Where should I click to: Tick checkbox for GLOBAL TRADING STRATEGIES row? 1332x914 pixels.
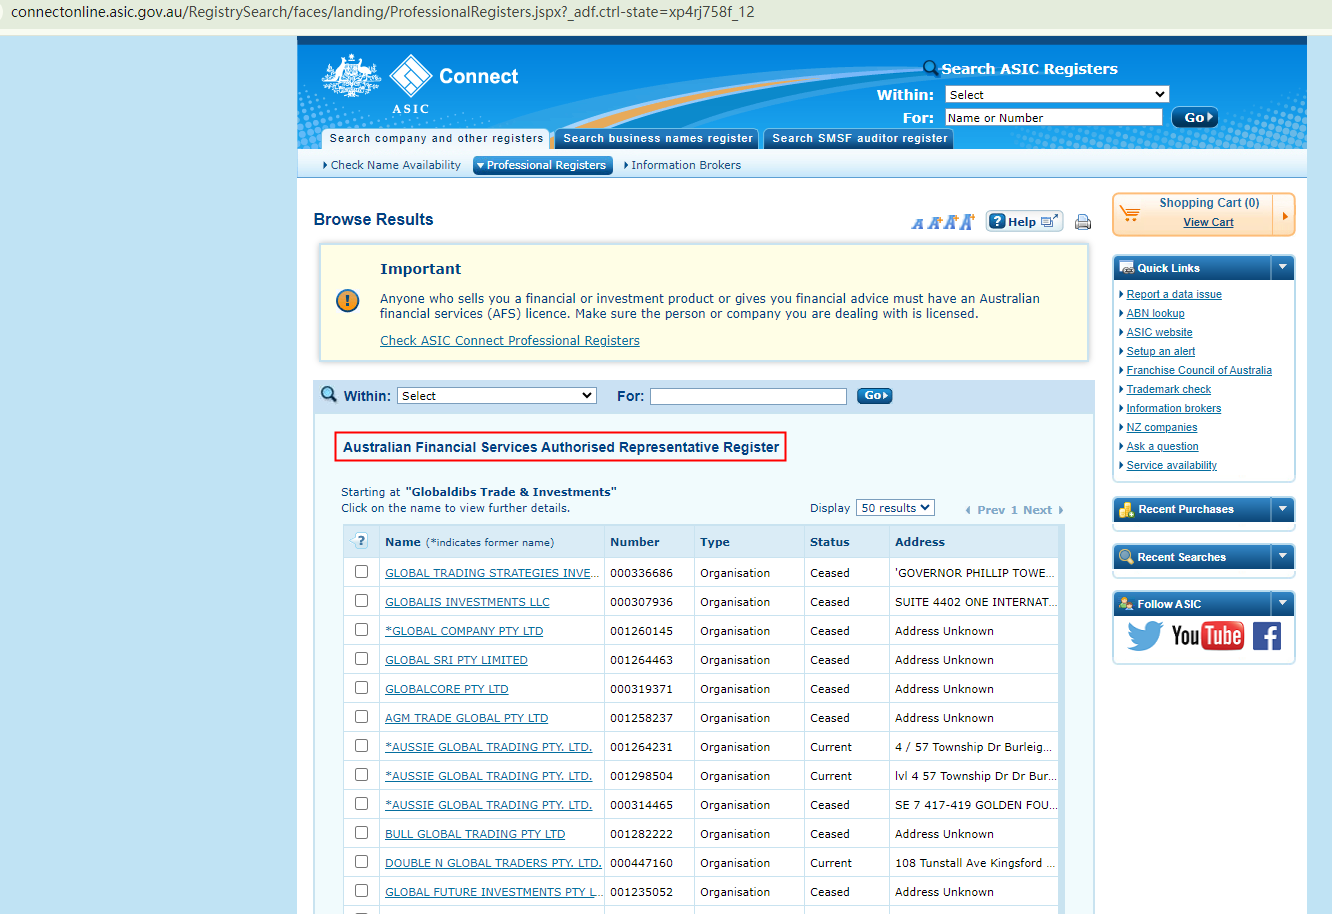362,572
